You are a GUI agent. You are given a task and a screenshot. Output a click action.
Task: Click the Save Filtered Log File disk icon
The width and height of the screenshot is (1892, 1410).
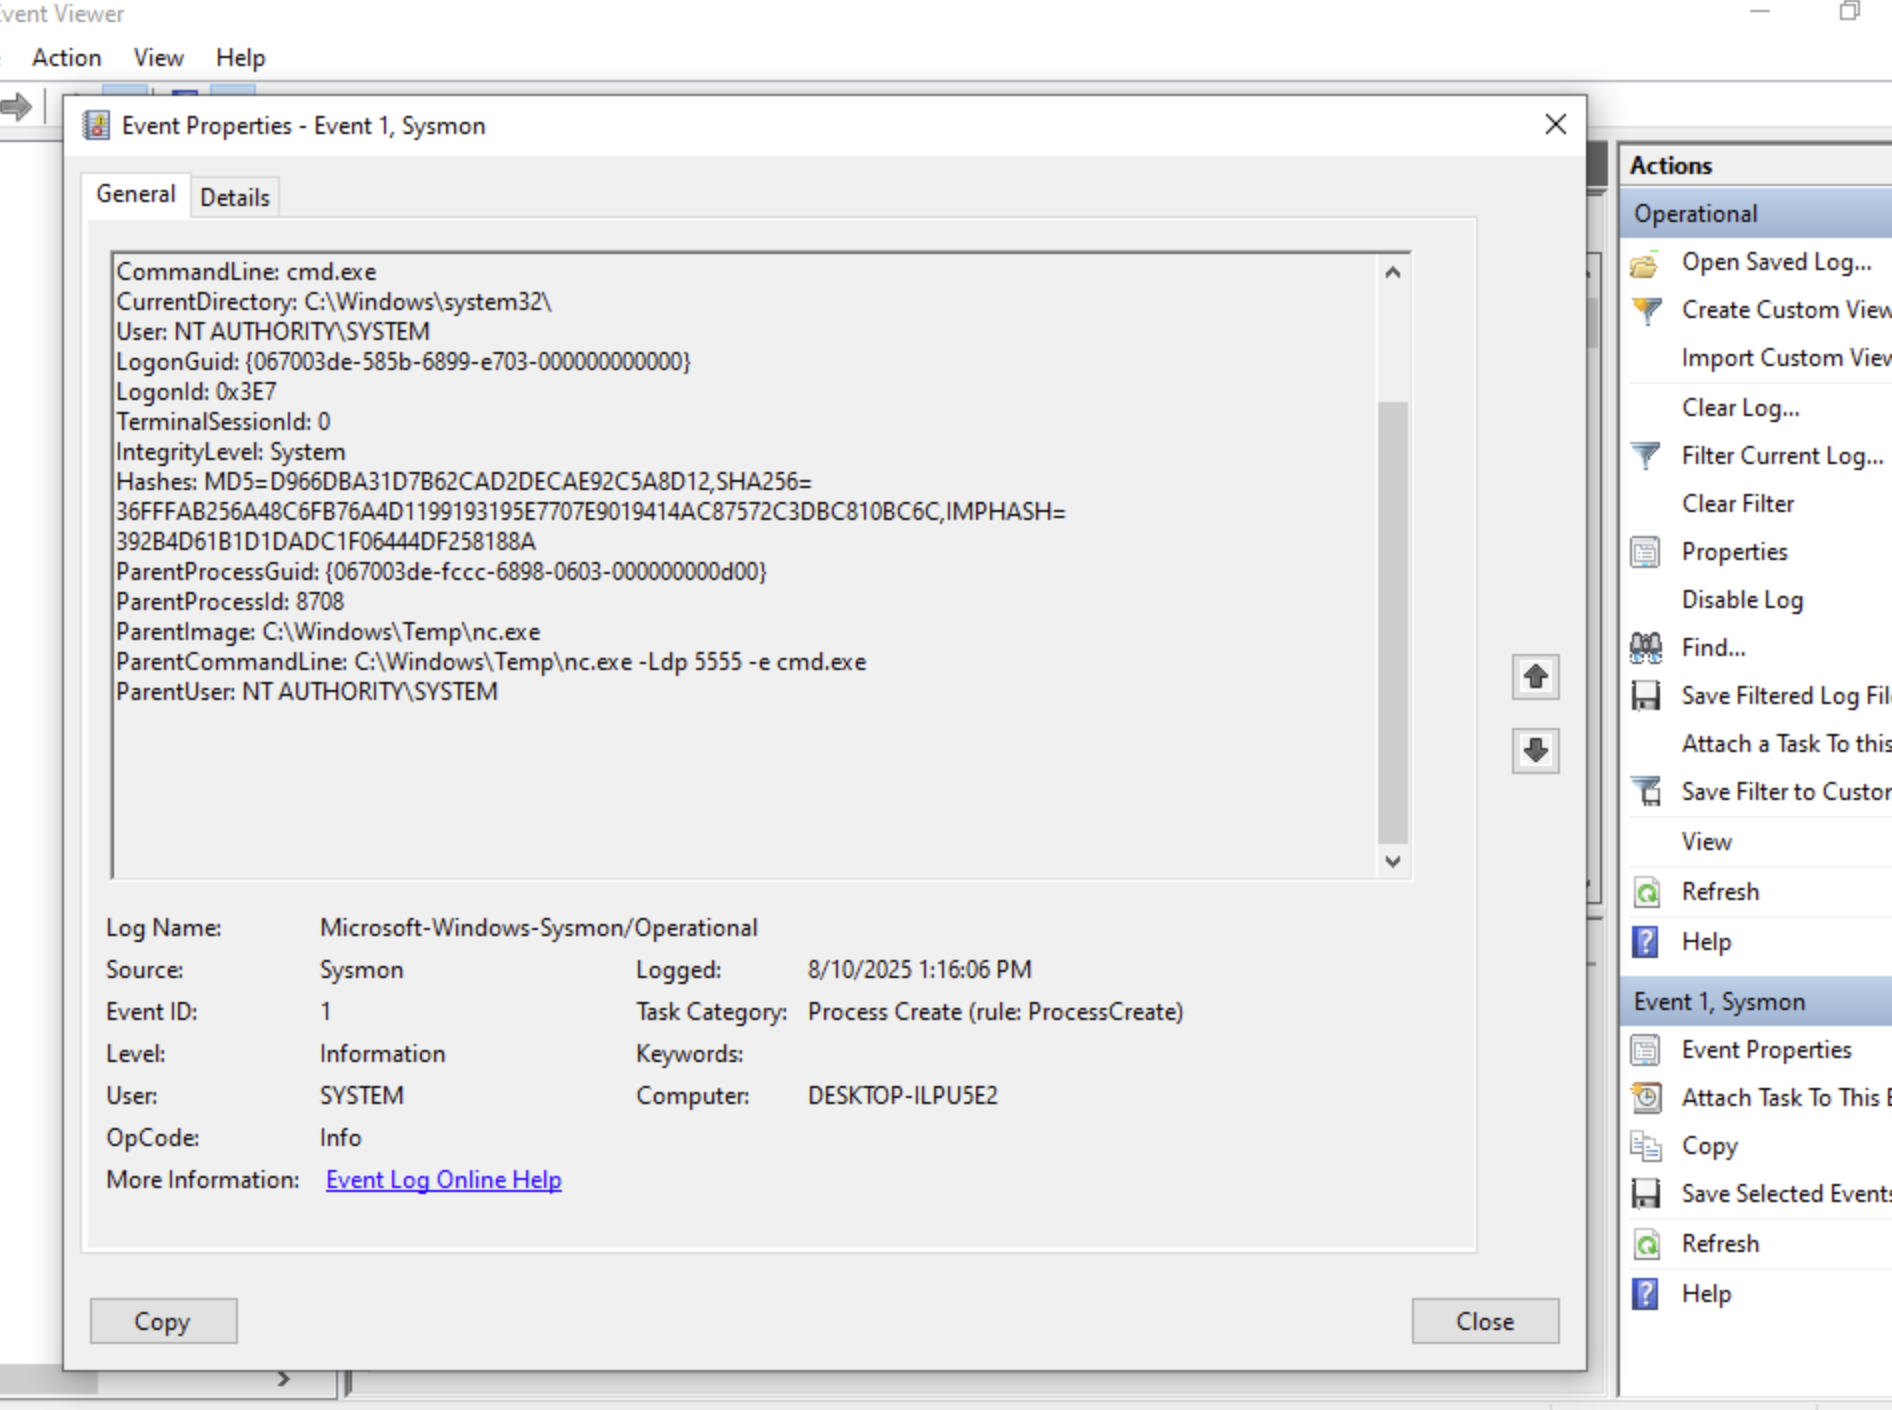tap(1645, 696)
